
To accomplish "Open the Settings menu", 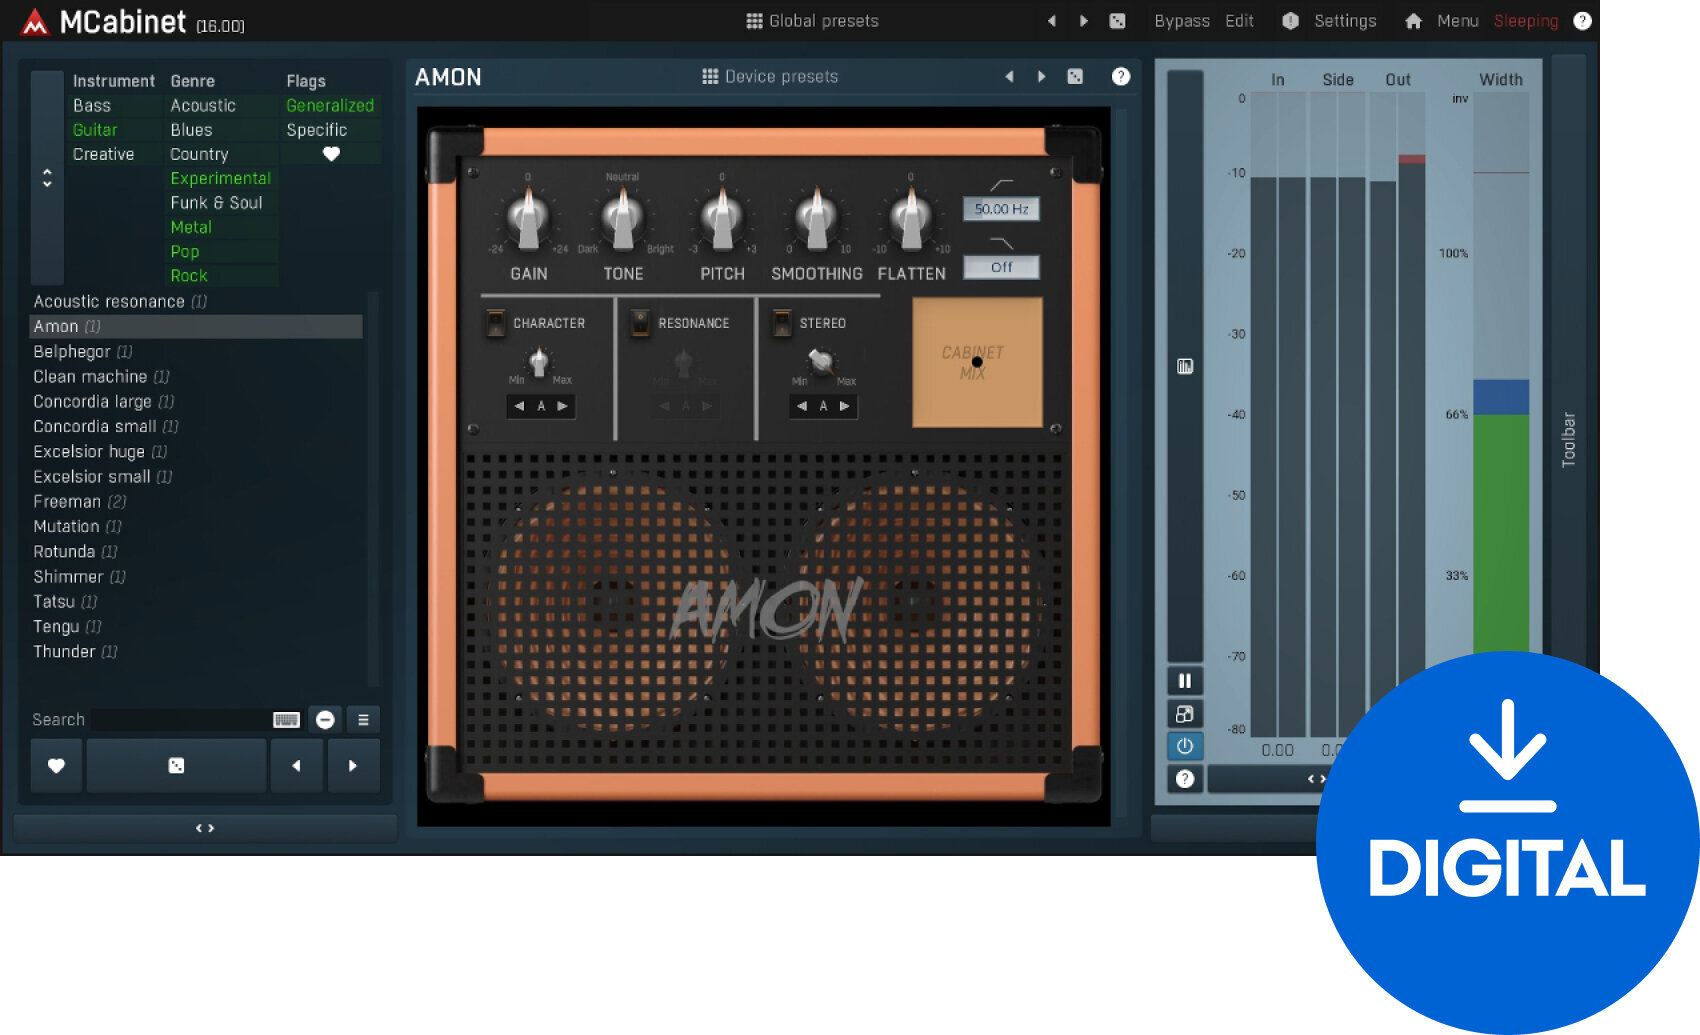I will (1344, 20).
